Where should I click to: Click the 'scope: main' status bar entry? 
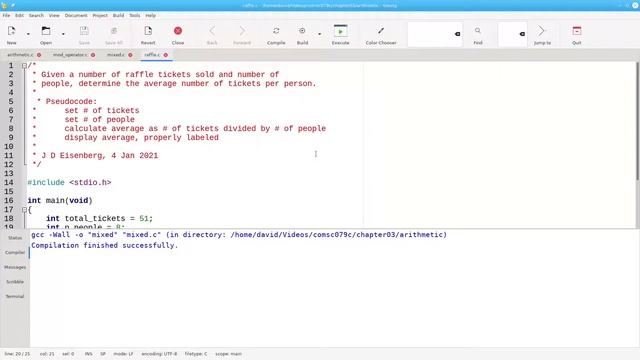click(x=229, y=354)
